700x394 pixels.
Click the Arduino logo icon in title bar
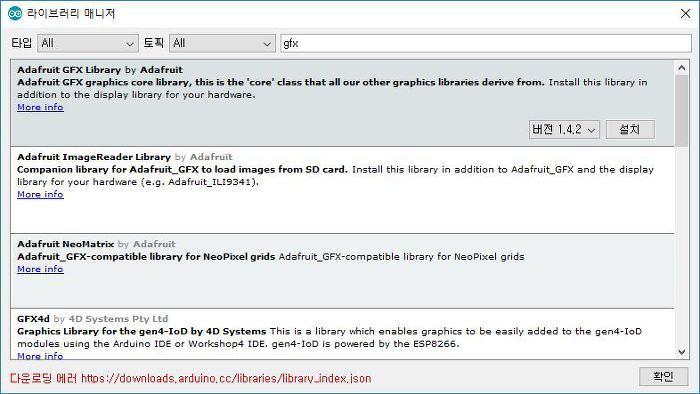click(15, 13)
